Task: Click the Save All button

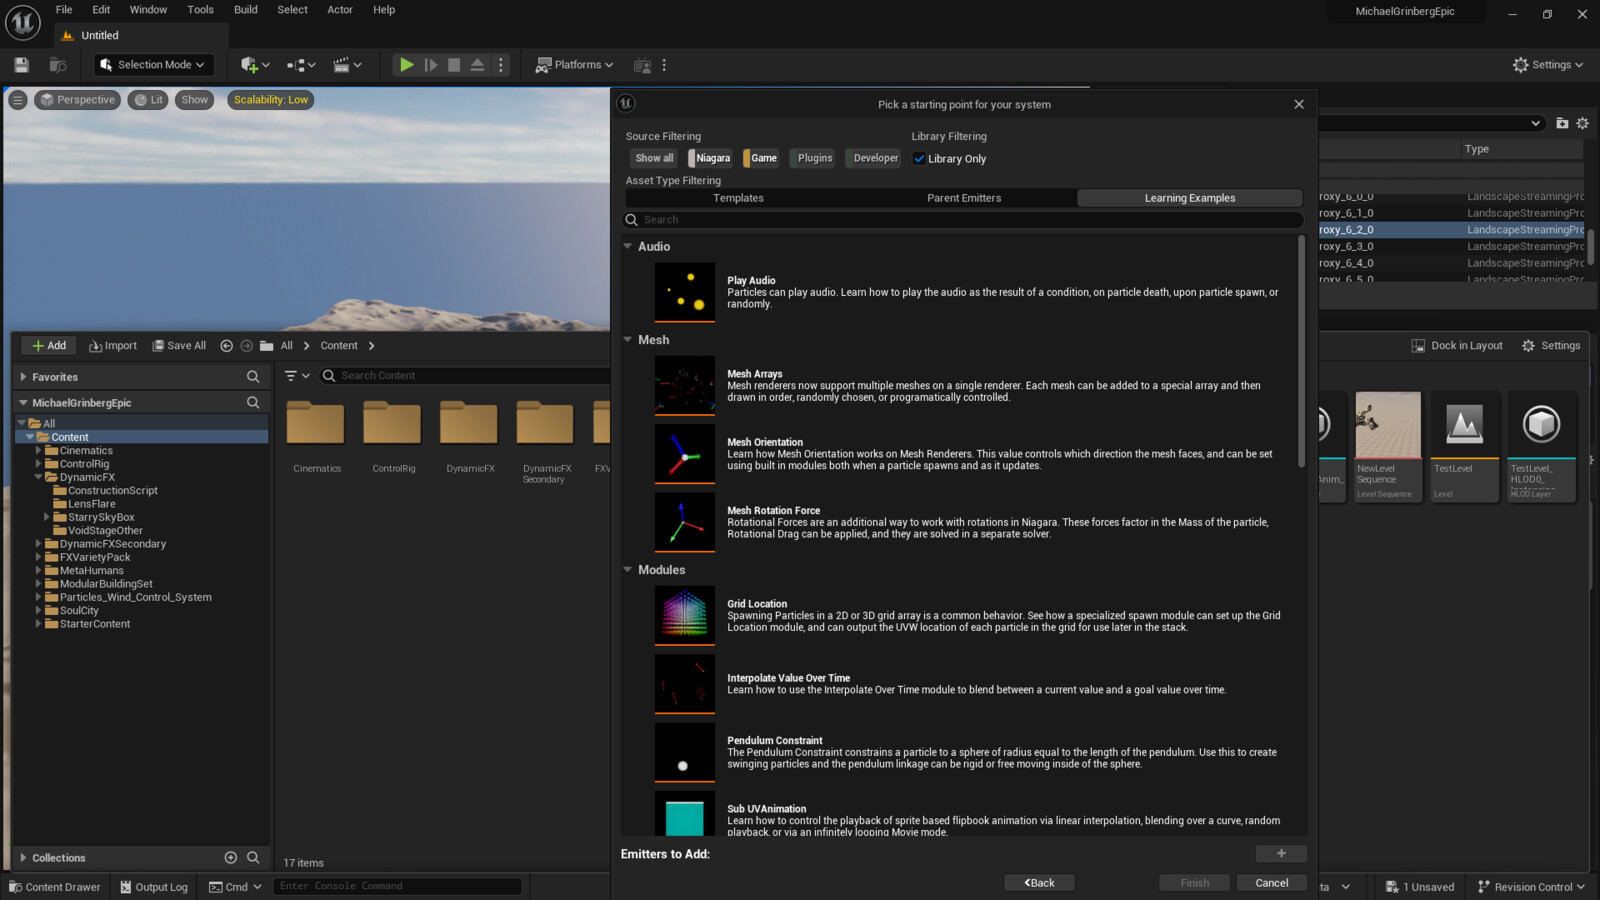Action: coord(179,346)
